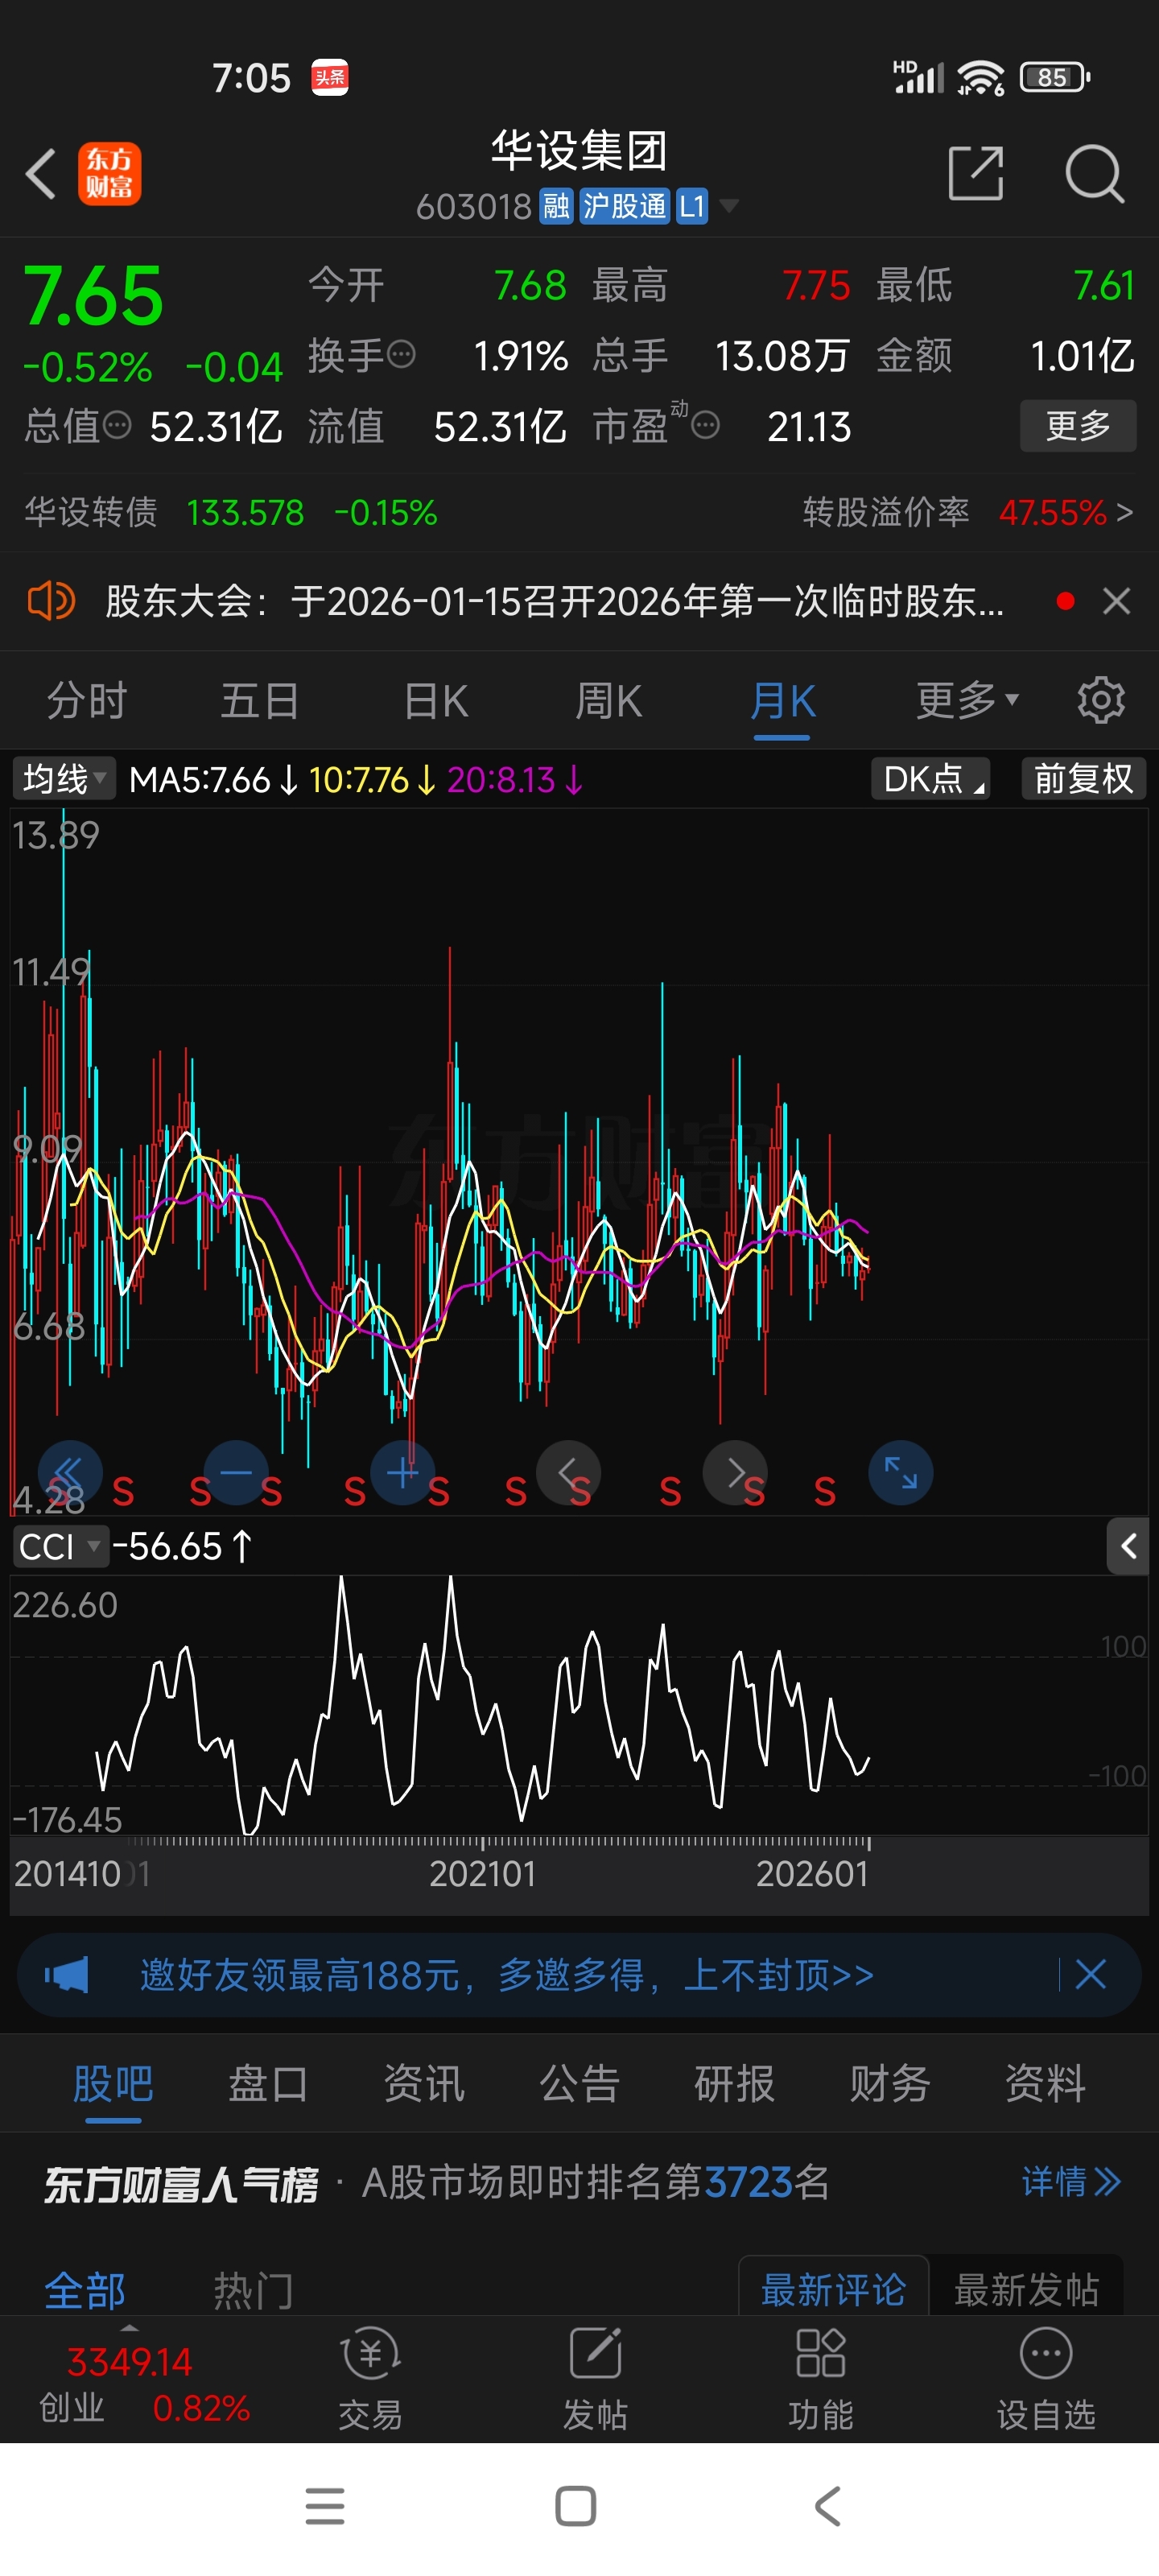
Task: Switch to 五日 chart tab
Action: click(260, 700)
